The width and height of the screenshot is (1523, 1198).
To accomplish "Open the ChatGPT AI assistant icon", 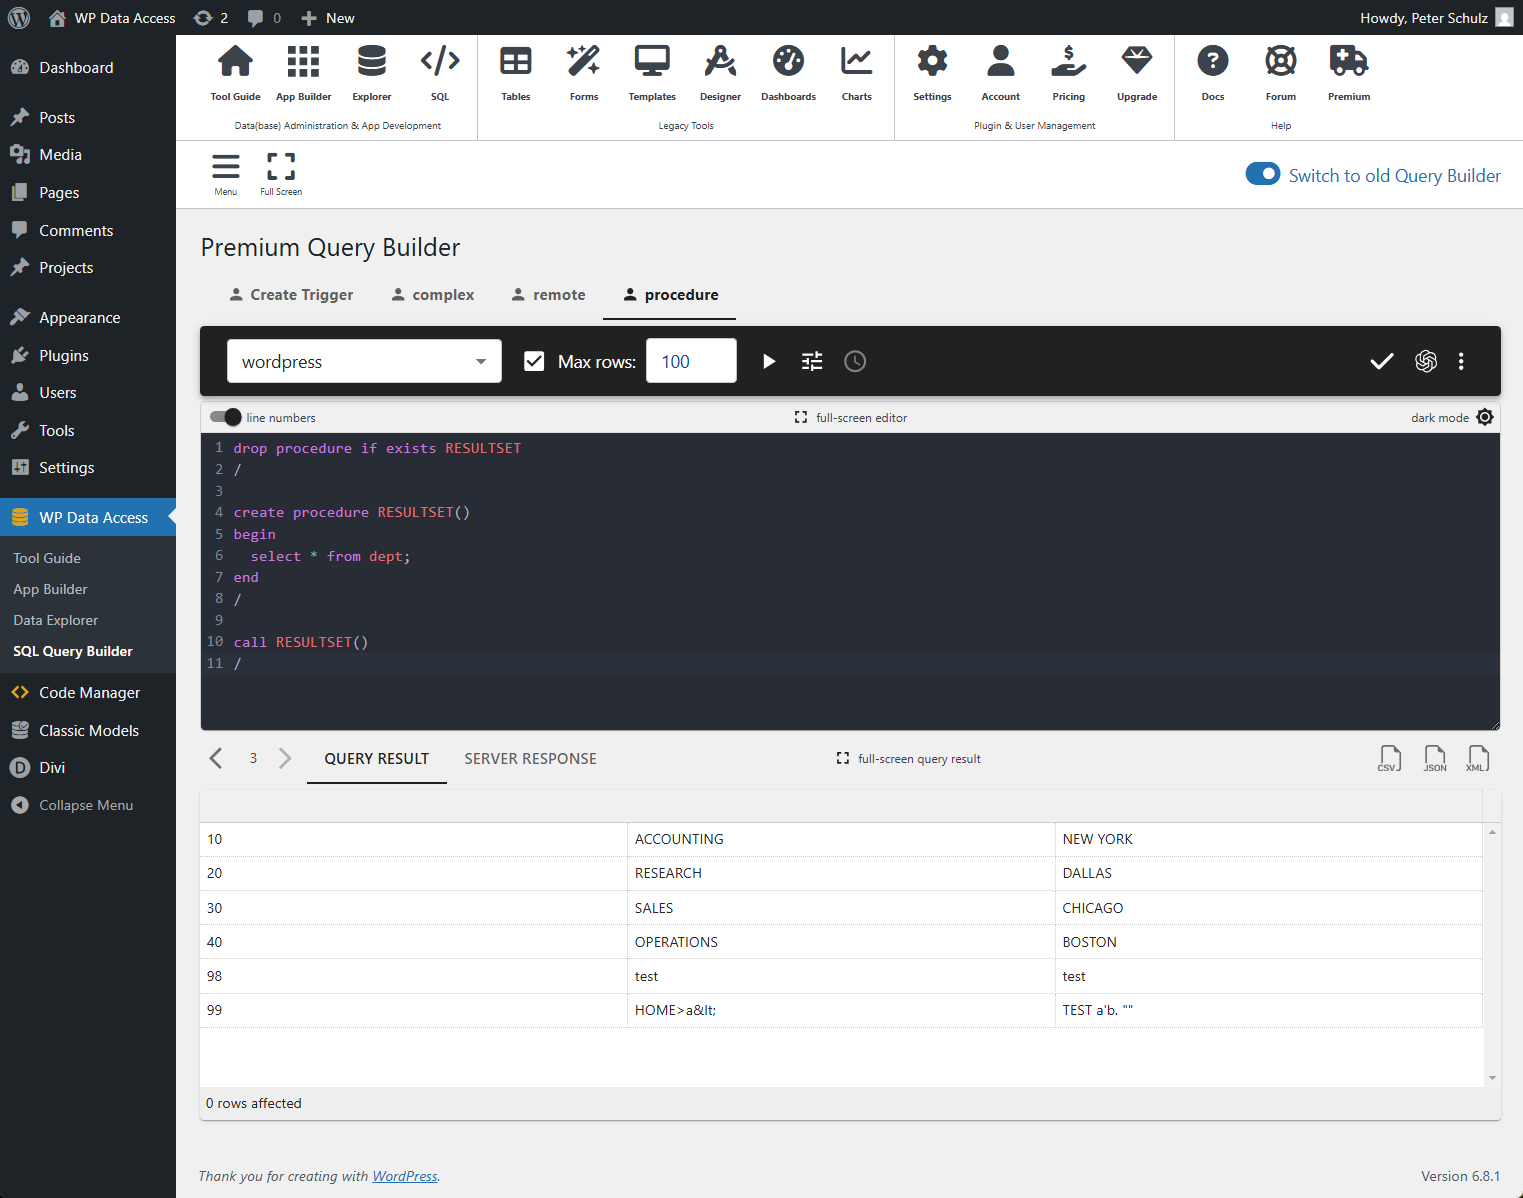I will point(1426,361).
